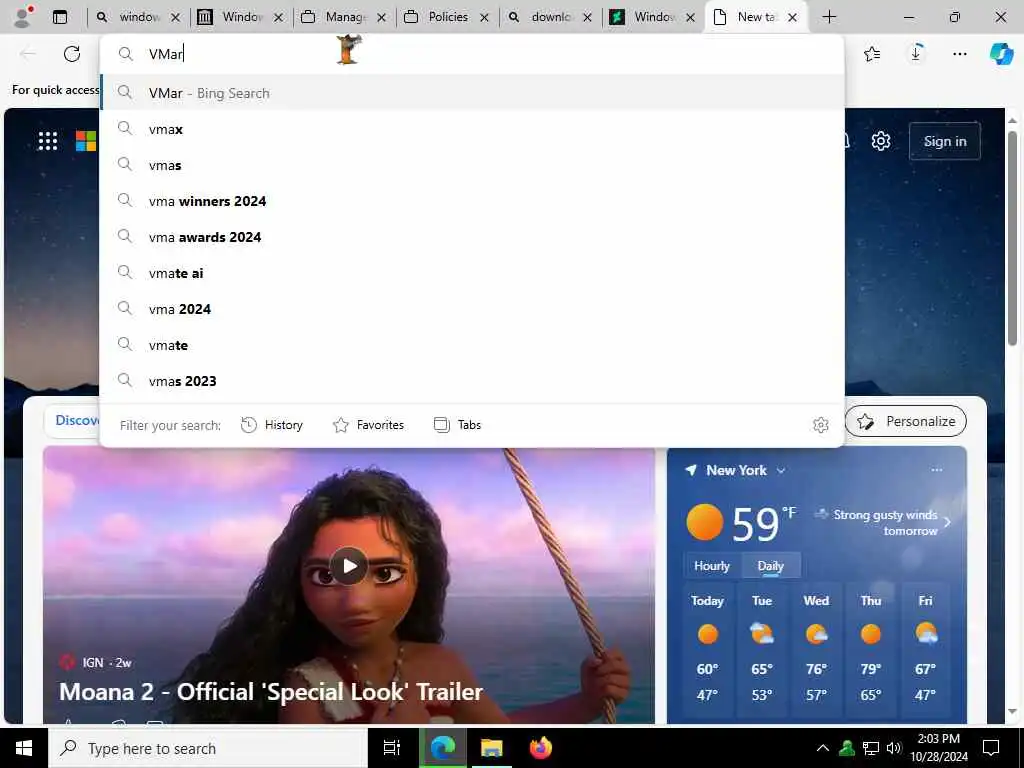Open weather card more options ellipsis
1024x768 pixels.
[936, 470]
